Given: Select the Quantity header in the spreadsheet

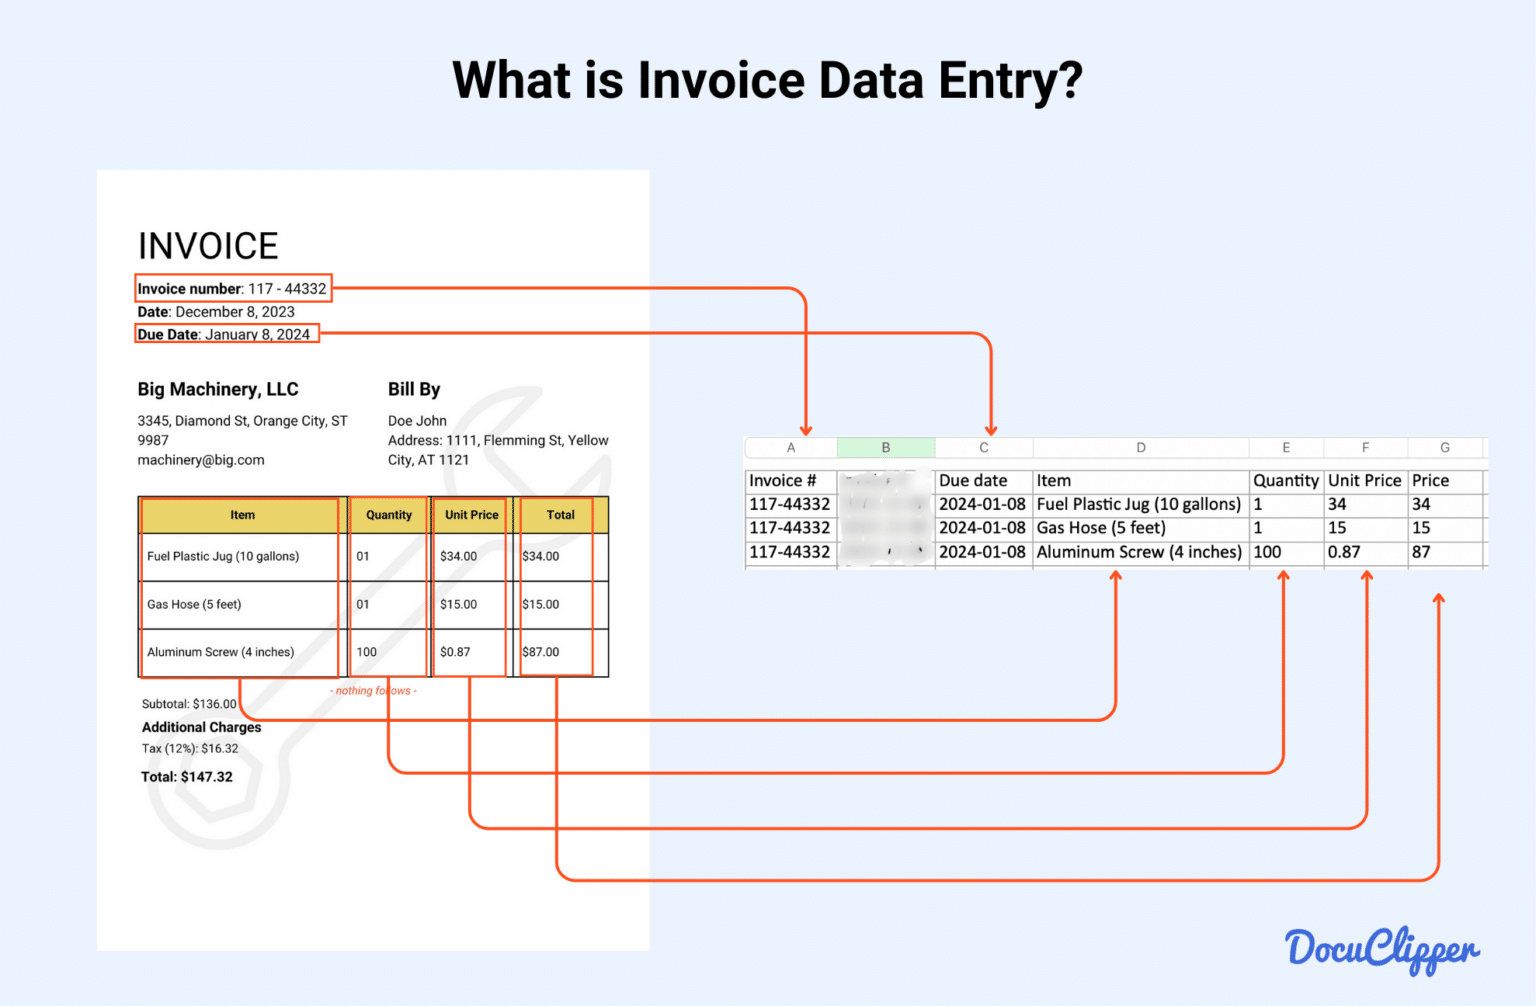Looking at the screenshot, I should tap(1286, 480).
